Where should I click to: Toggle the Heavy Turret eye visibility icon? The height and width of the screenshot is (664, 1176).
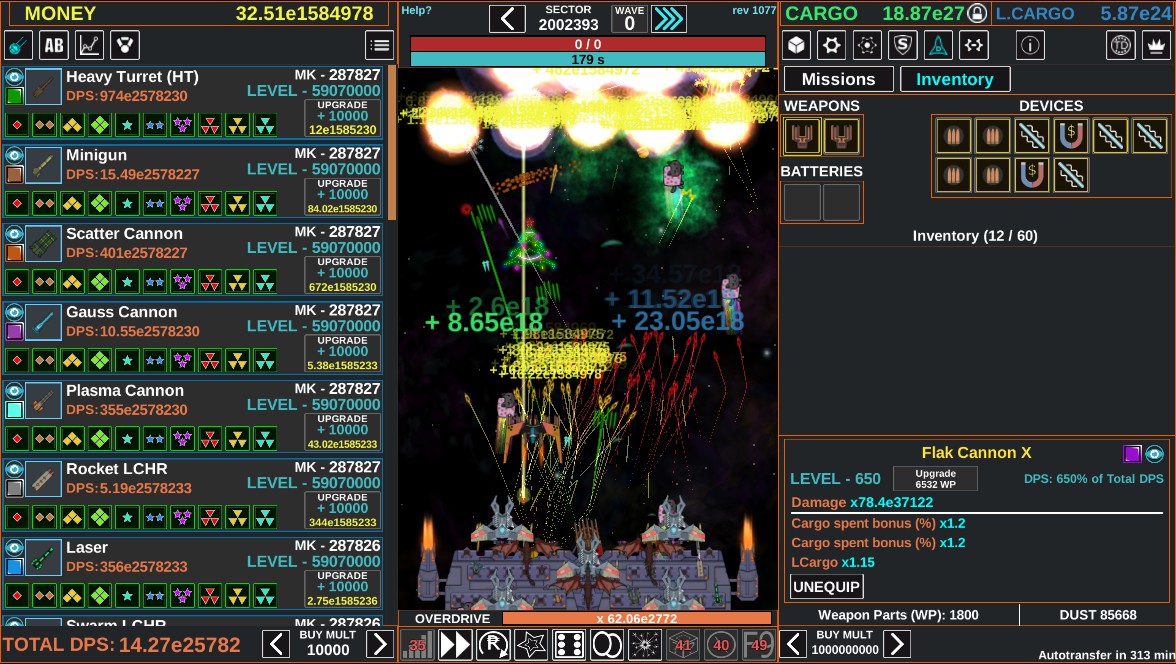pos(14,76)
